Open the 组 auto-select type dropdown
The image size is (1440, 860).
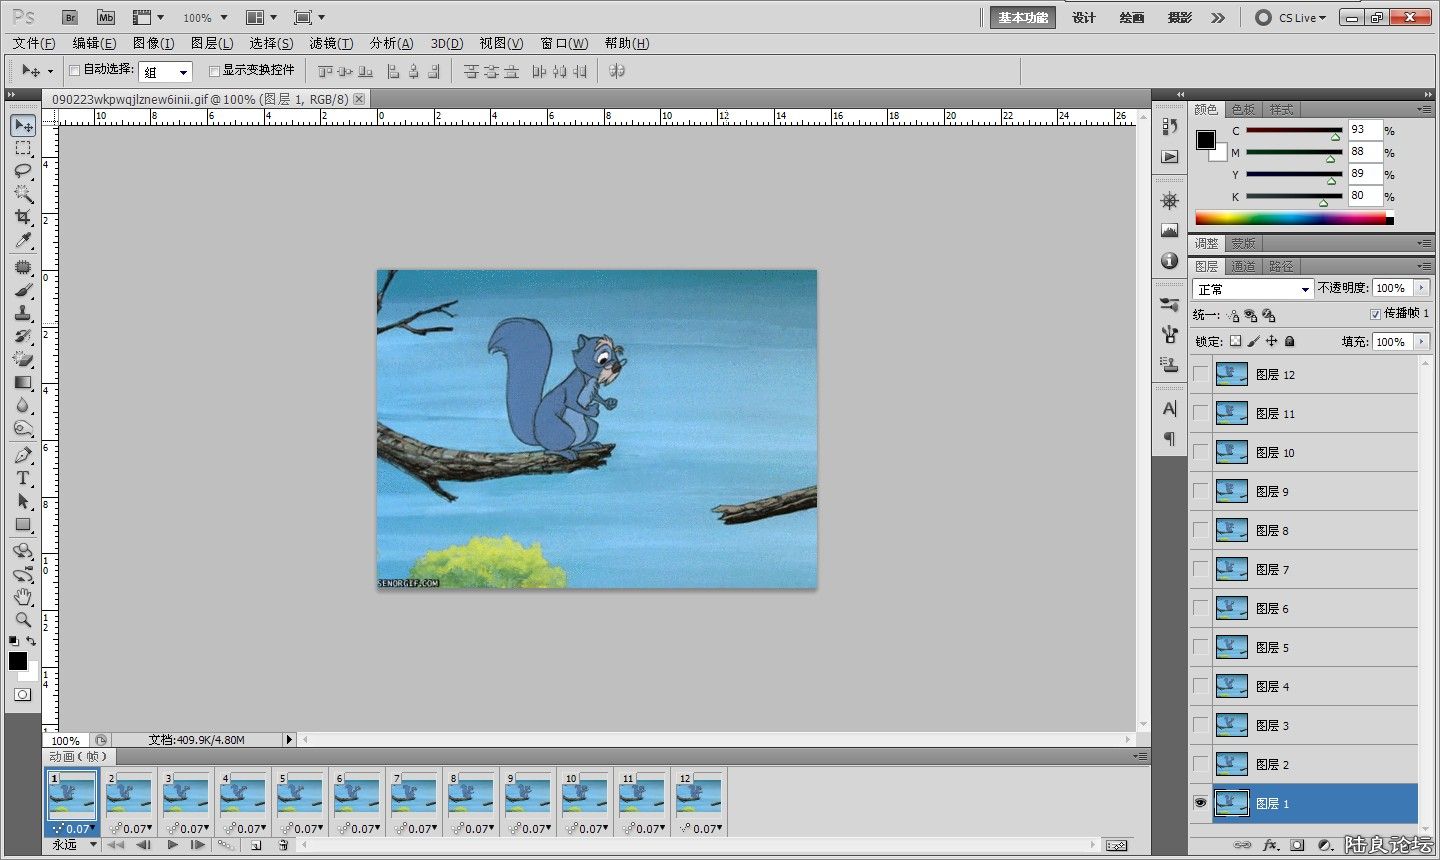click(x=165, y=72)
